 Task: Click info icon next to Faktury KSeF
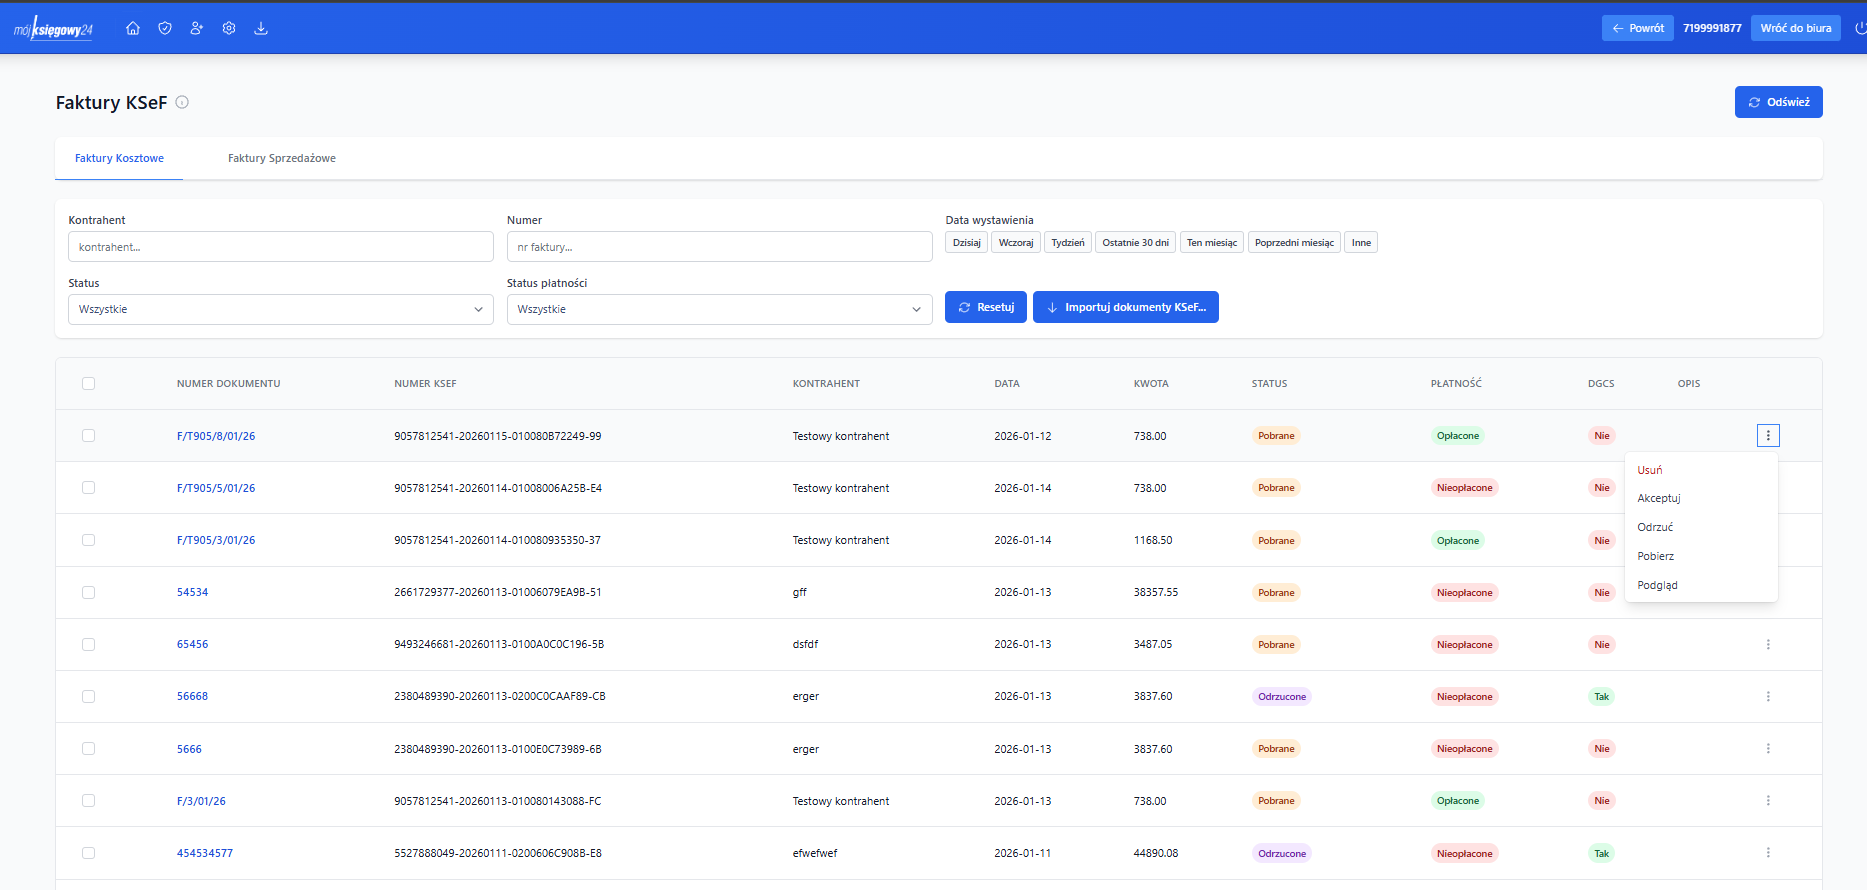(x=182, y=102)
